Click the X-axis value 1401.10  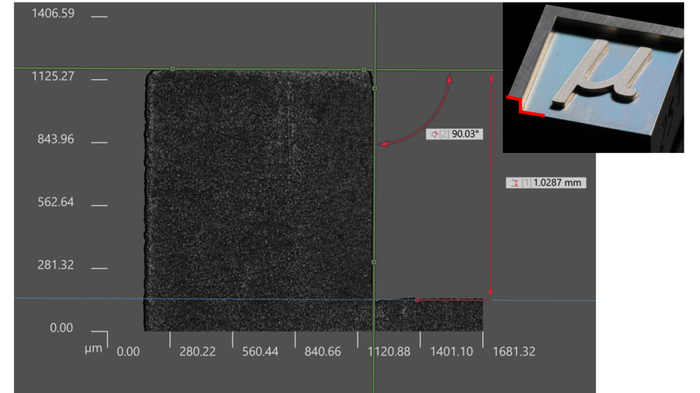tap(451, 351)
